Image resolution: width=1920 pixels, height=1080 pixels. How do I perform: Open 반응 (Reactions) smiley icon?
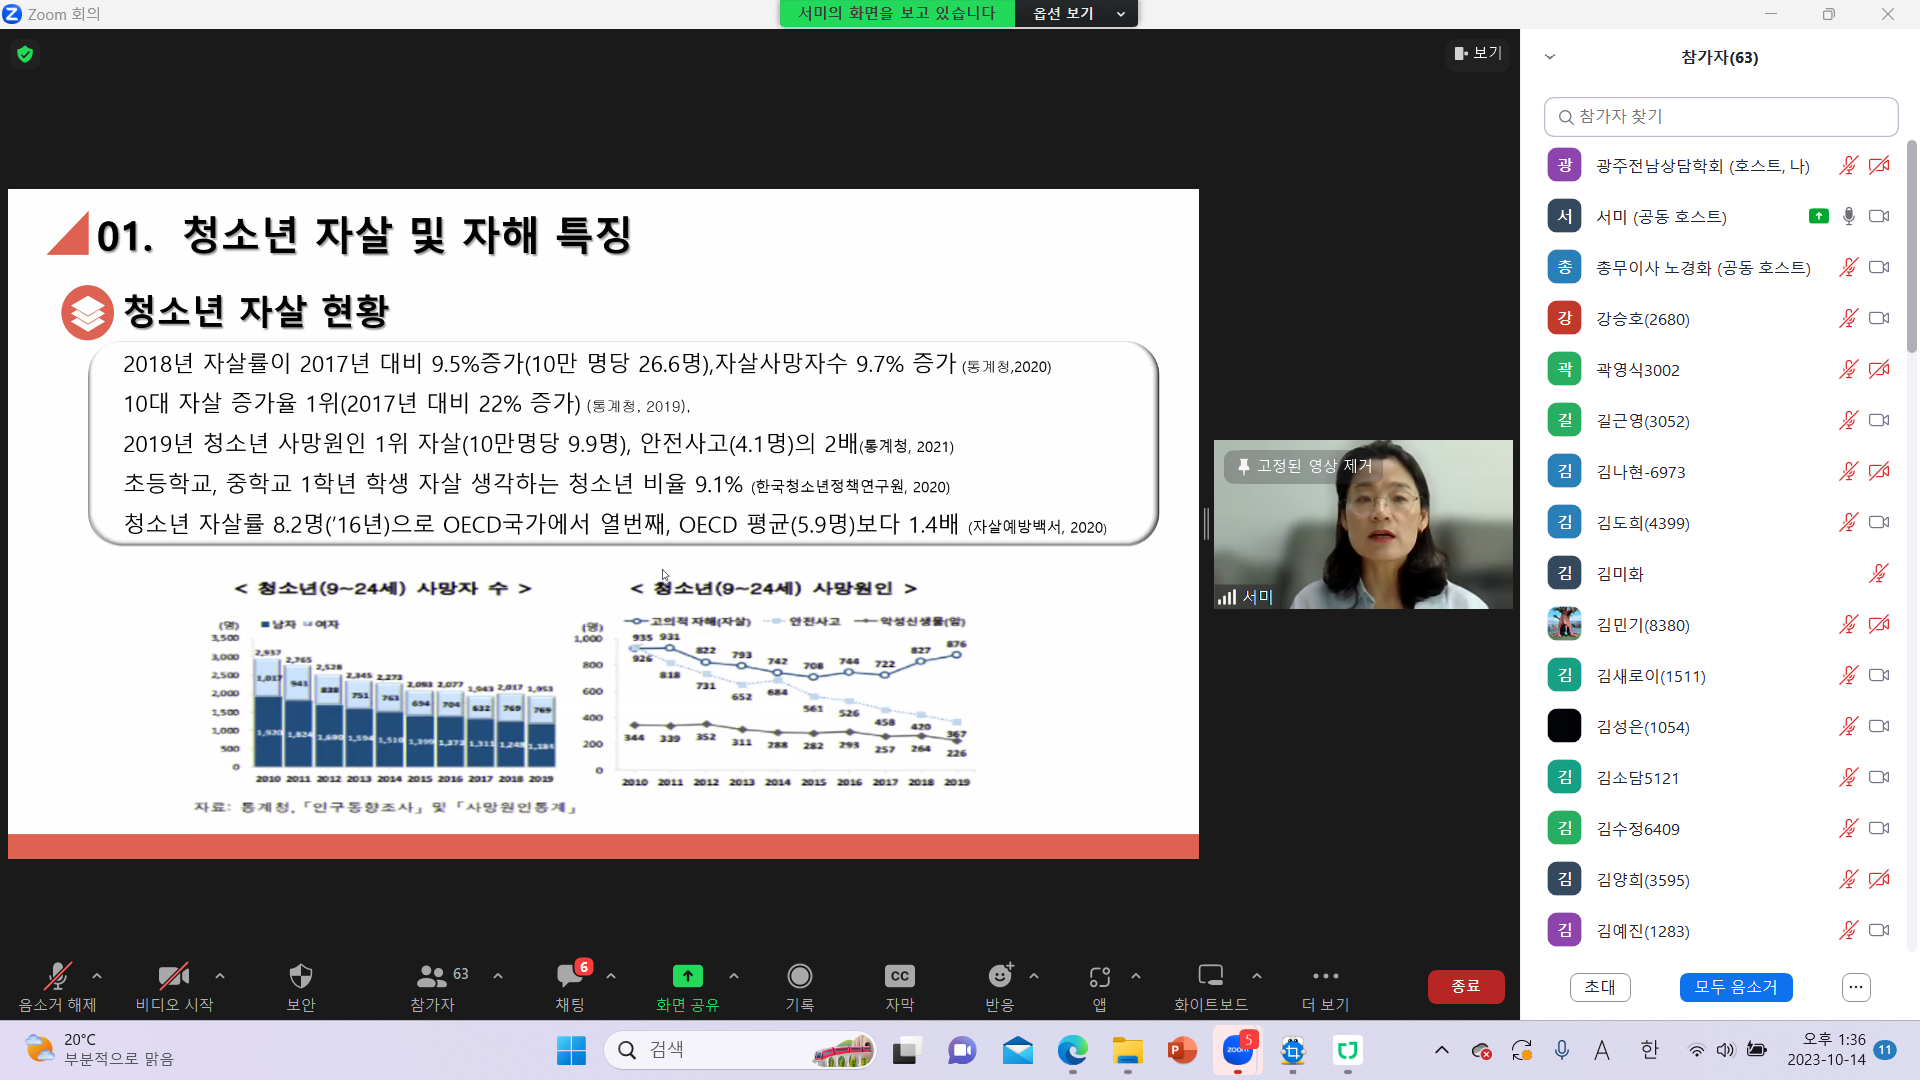tap(999, 976)
